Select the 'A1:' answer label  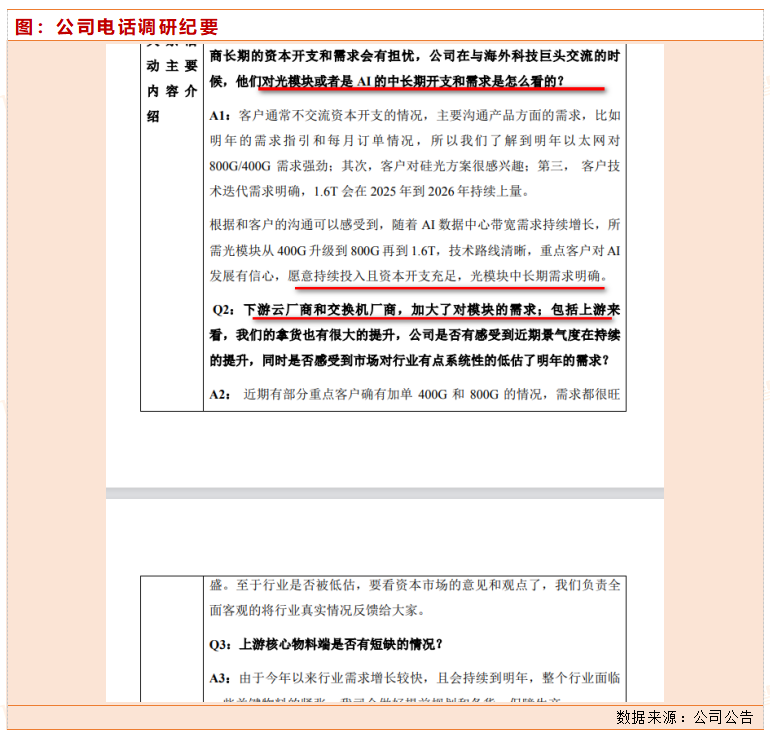pos(220,116)
